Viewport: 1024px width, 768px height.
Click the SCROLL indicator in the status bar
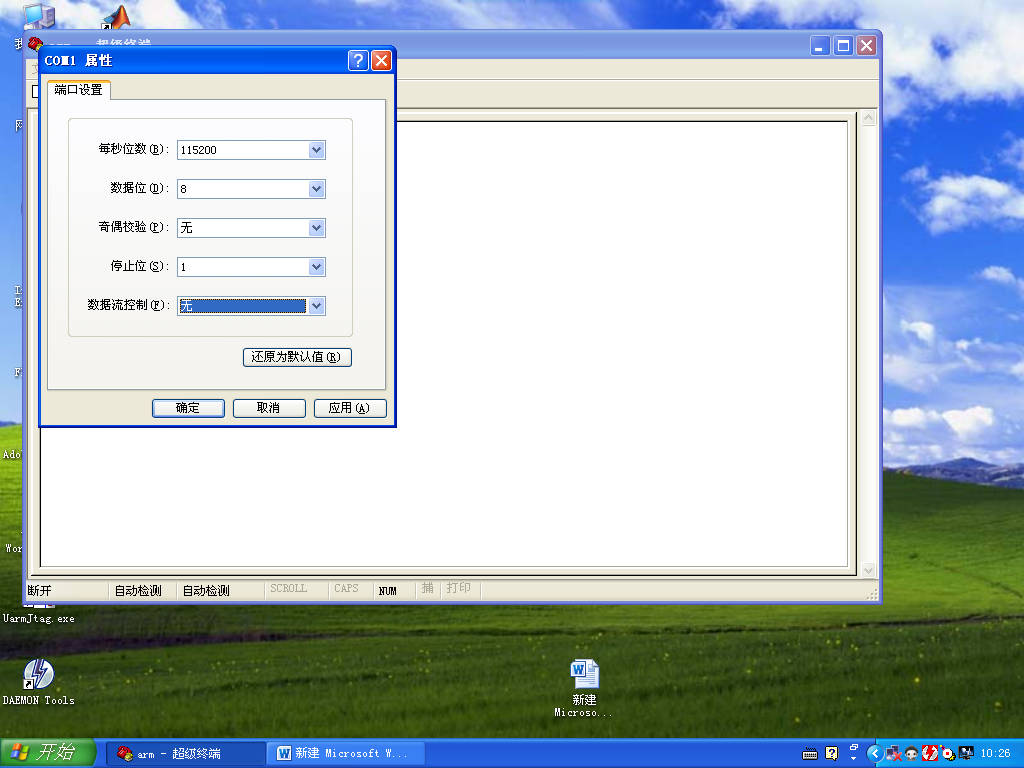pyautogui.click(x=288, y=588)
